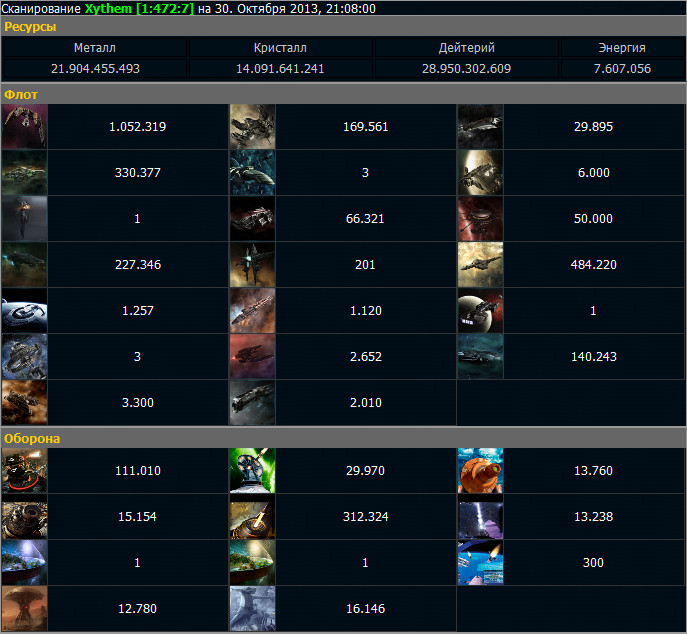Click the Металл column header

(x=95, y=48)
